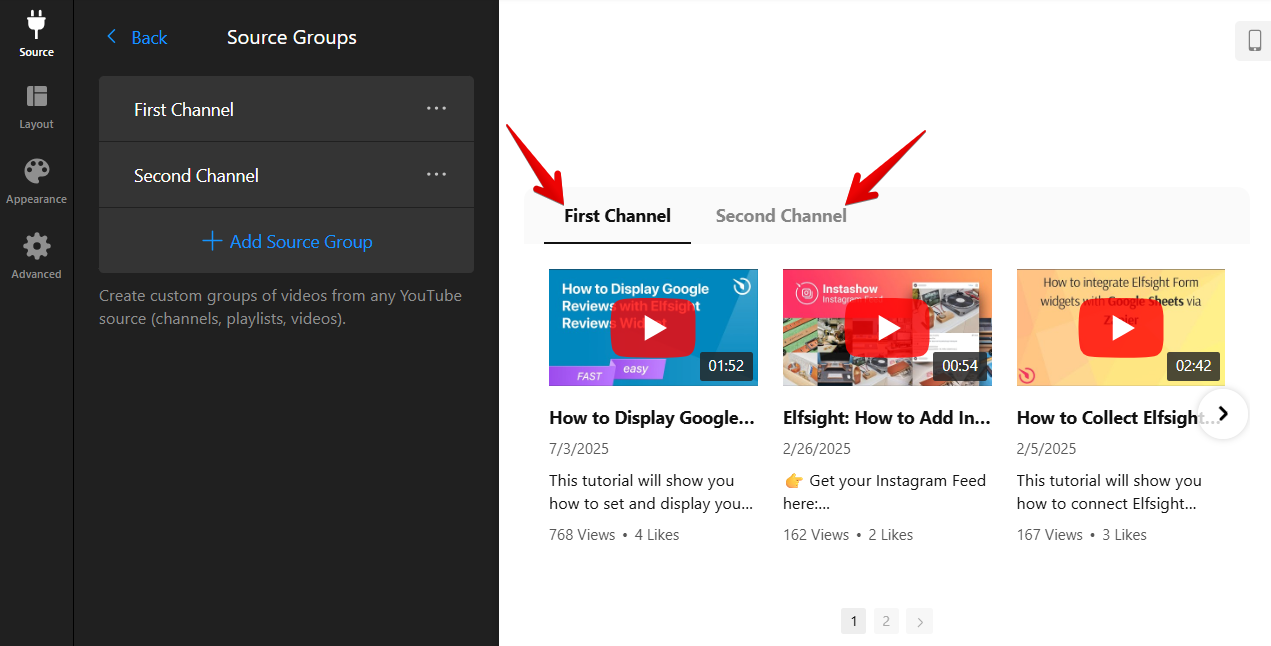Open options menu for First Channel group
The image size is (1271, 646).
click(x=437, y=108)
